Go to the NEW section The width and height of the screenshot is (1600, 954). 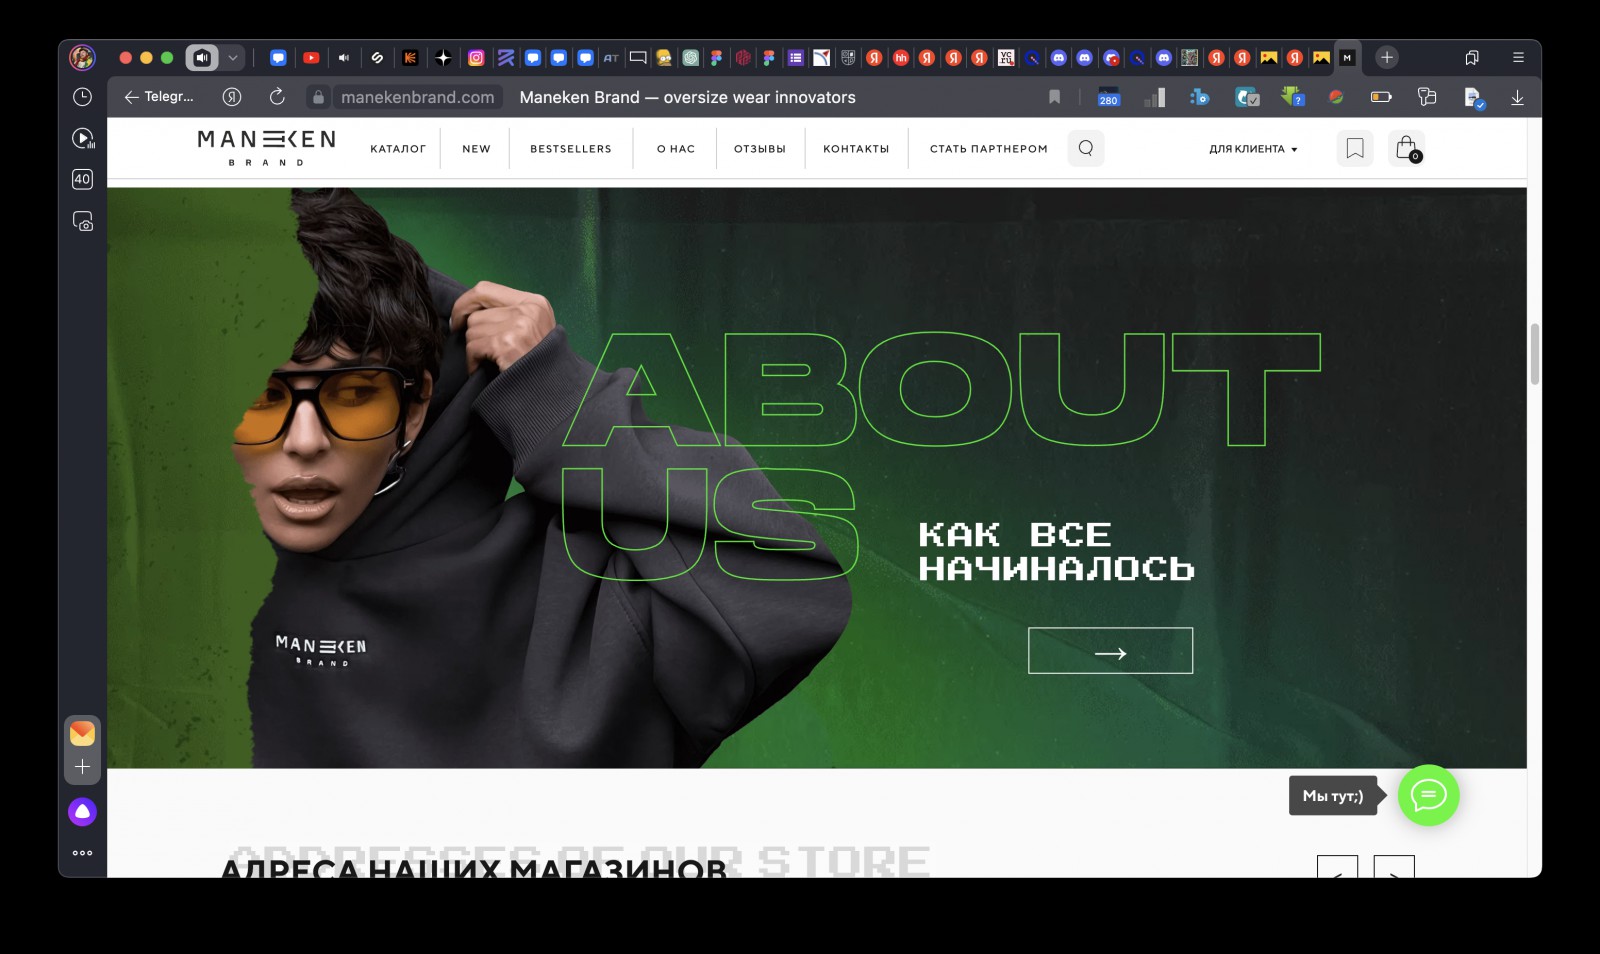click(x=476, y=149)
